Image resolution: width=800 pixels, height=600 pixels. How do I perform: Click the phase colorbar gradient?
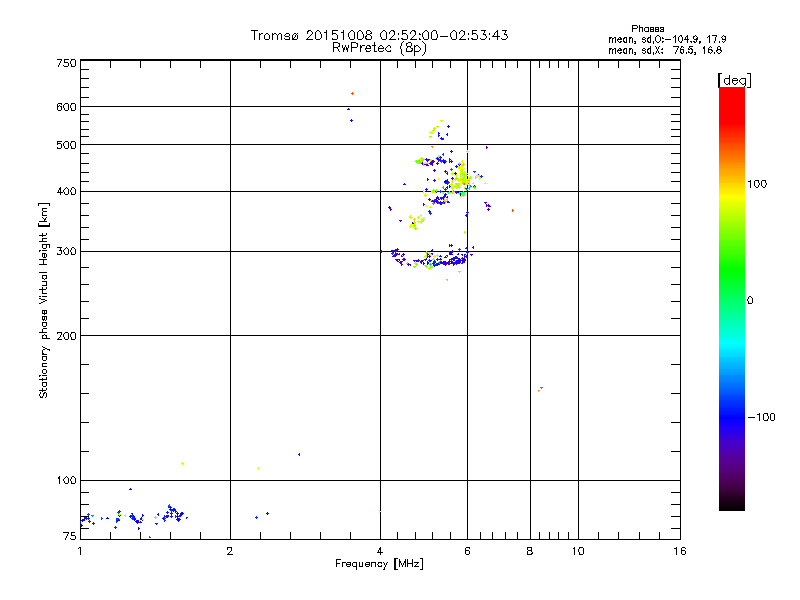[x=732, y=298]
